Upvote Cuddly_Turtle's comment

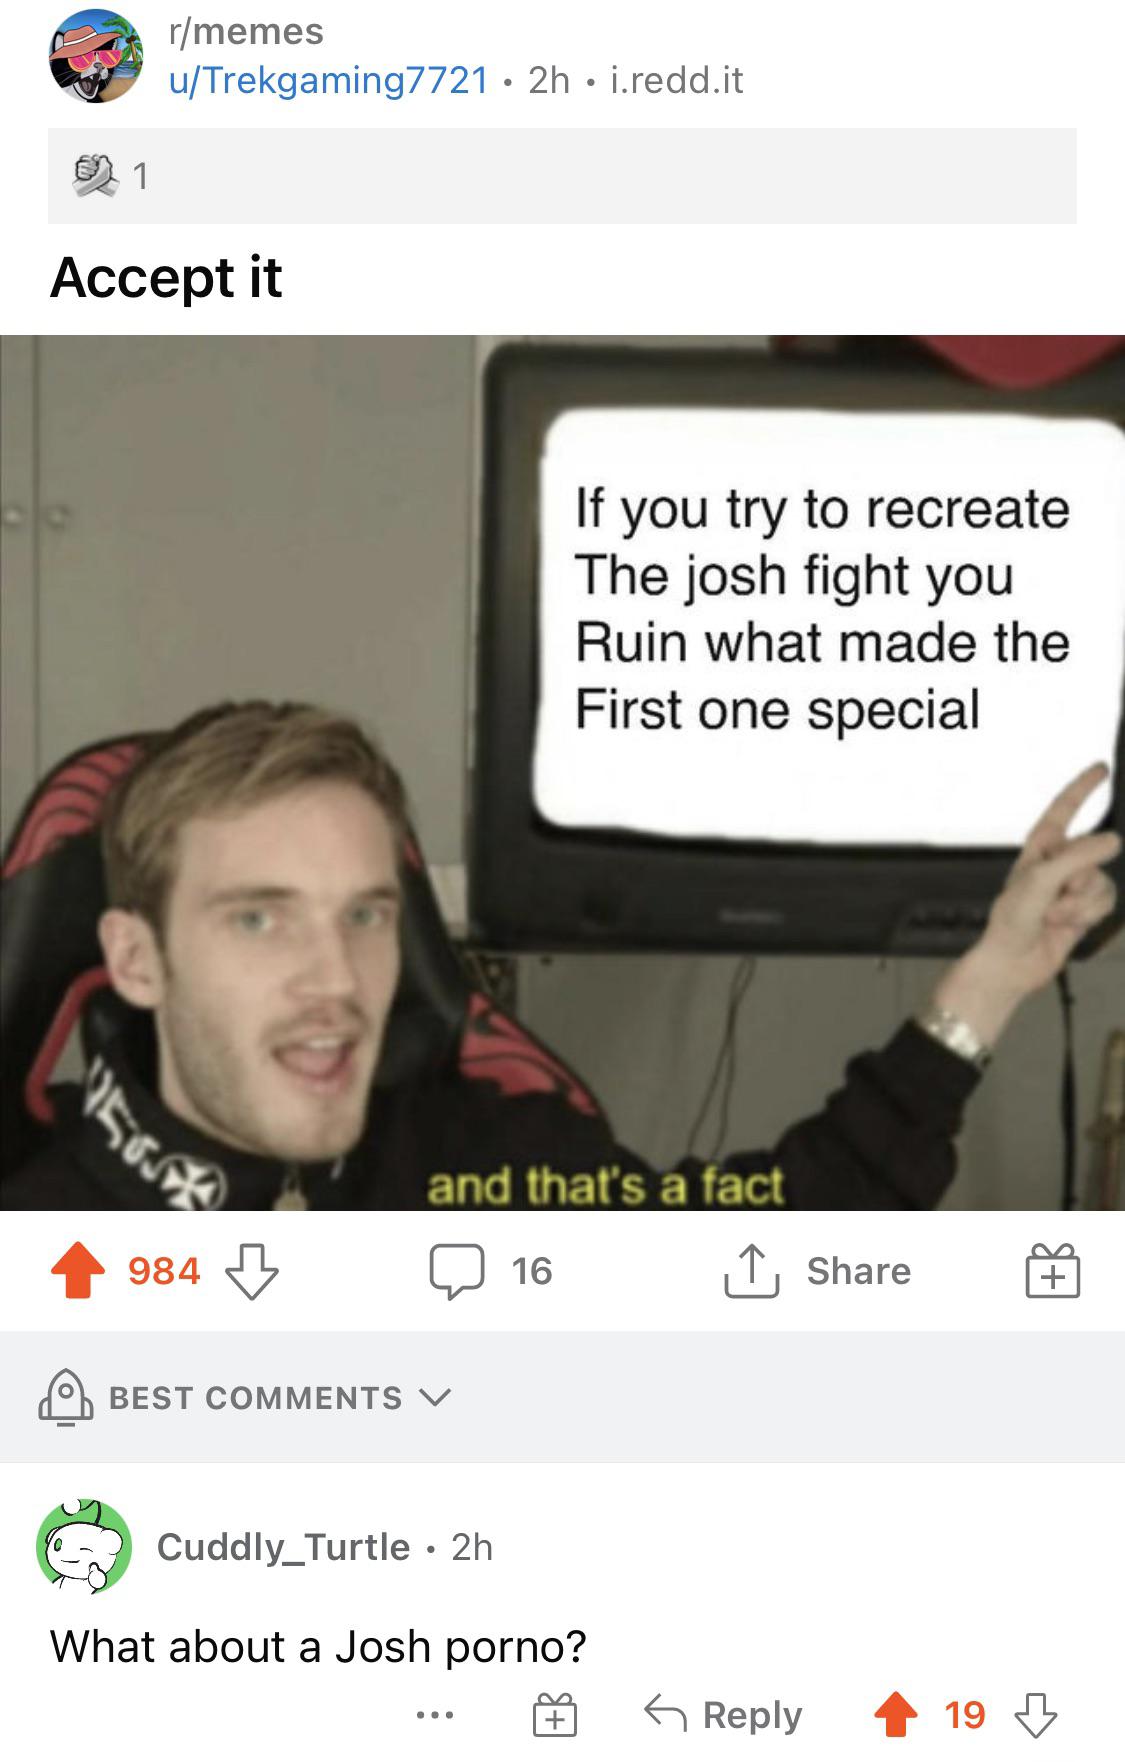click(x=895, y=1714)
